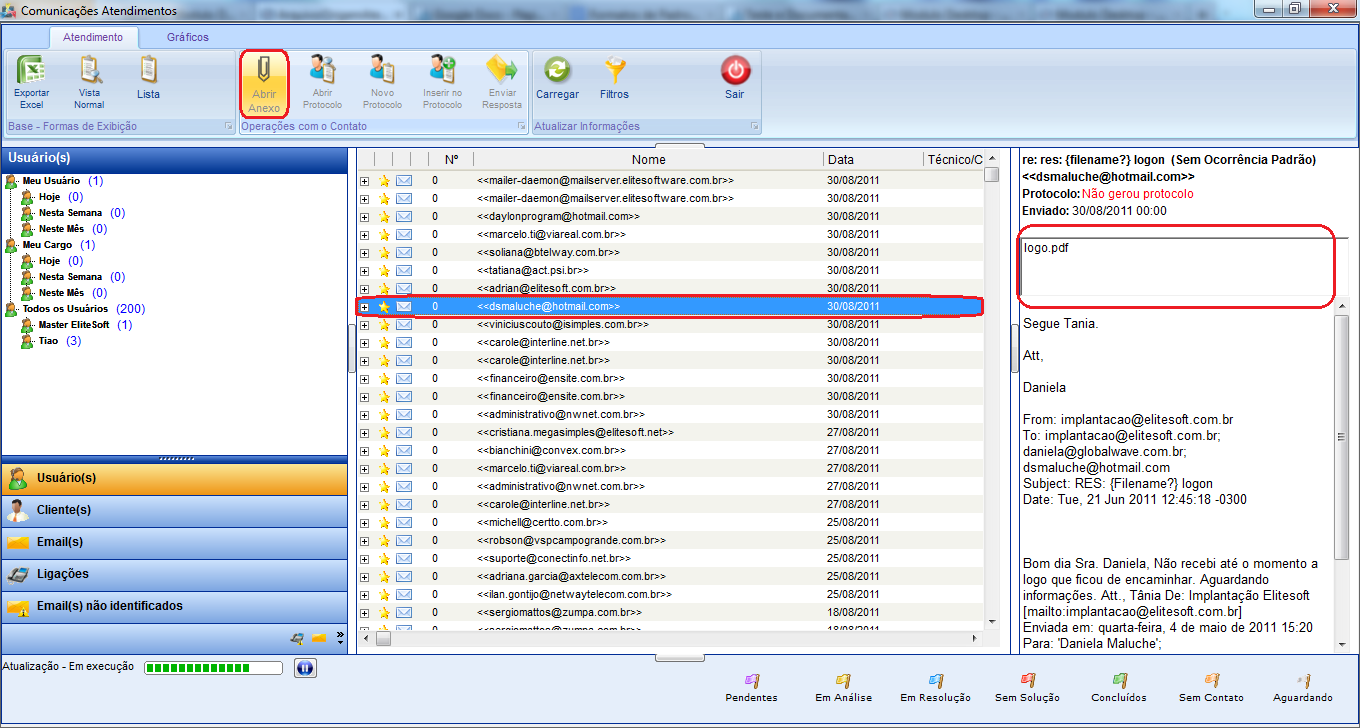The image size is (1360, 728).
Task: Expand the first mailer-daemon row
Action: 364,181
